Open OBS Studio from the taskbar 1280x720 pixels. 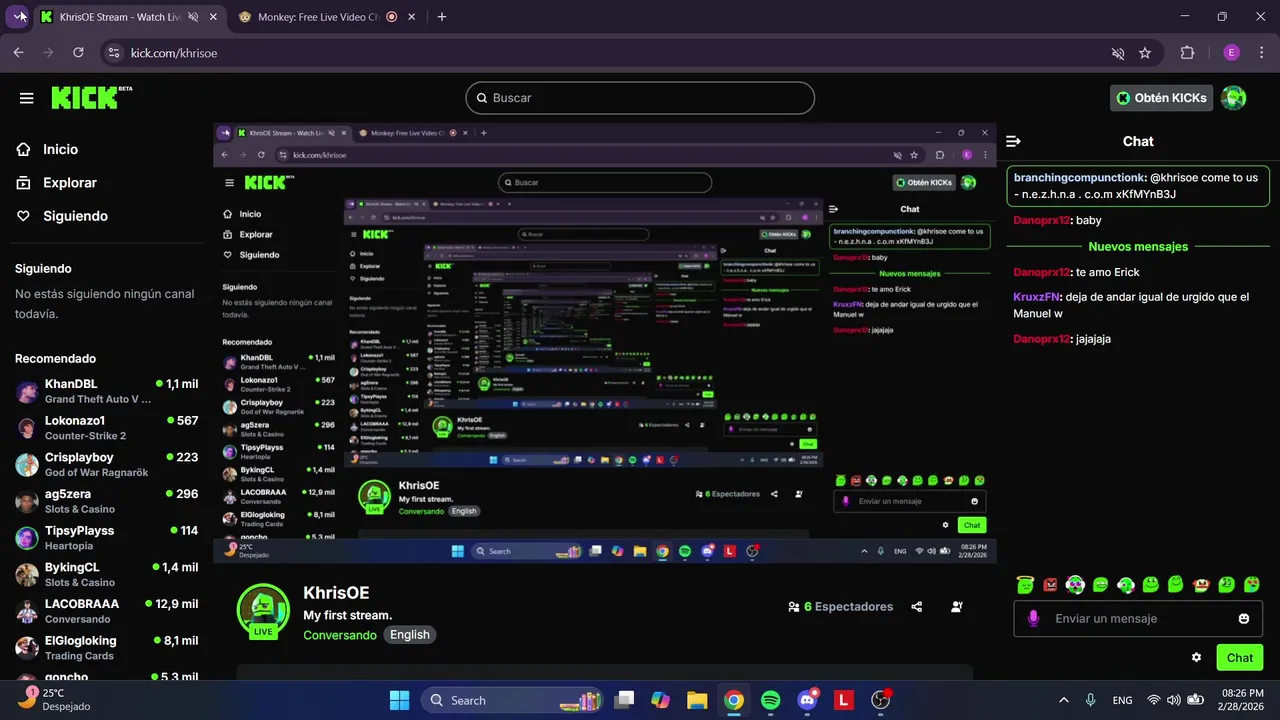pyautogui.click(x=880, y=700)
